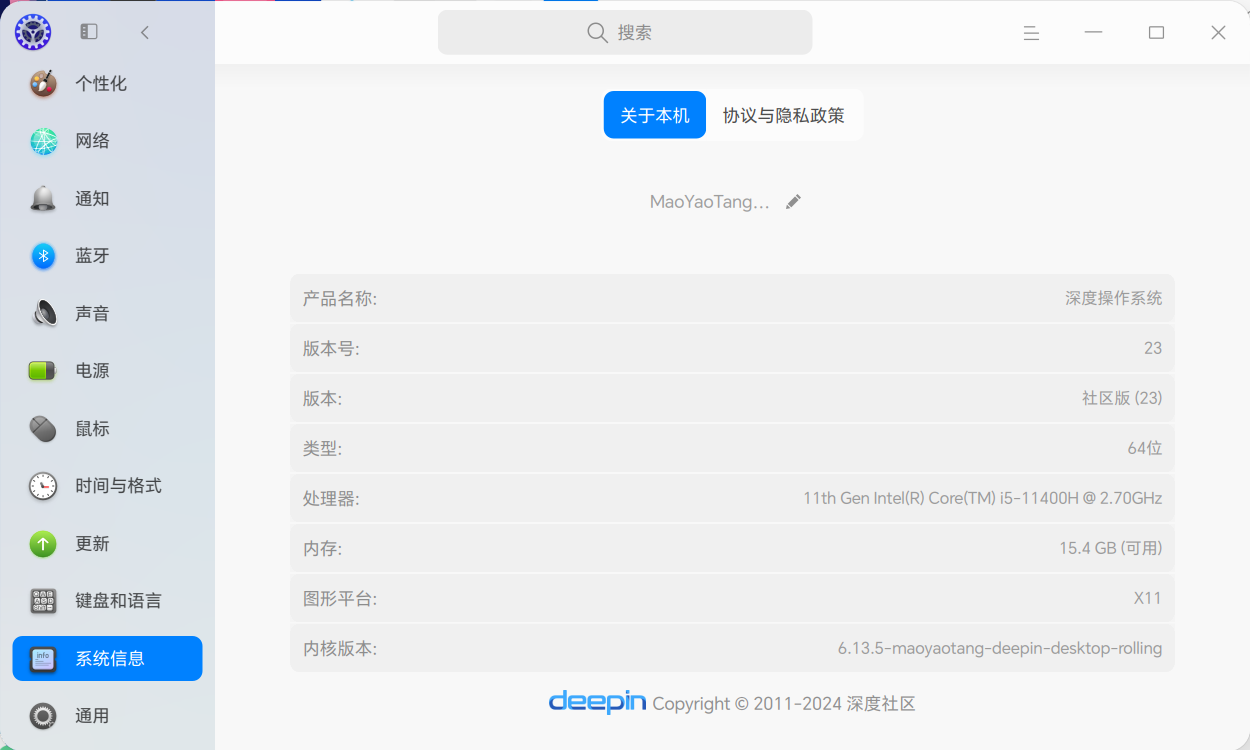This screenshot has height=750, width=1250.
Task: Select 通用 sidebar entry
Action: (x=107, y=716)
